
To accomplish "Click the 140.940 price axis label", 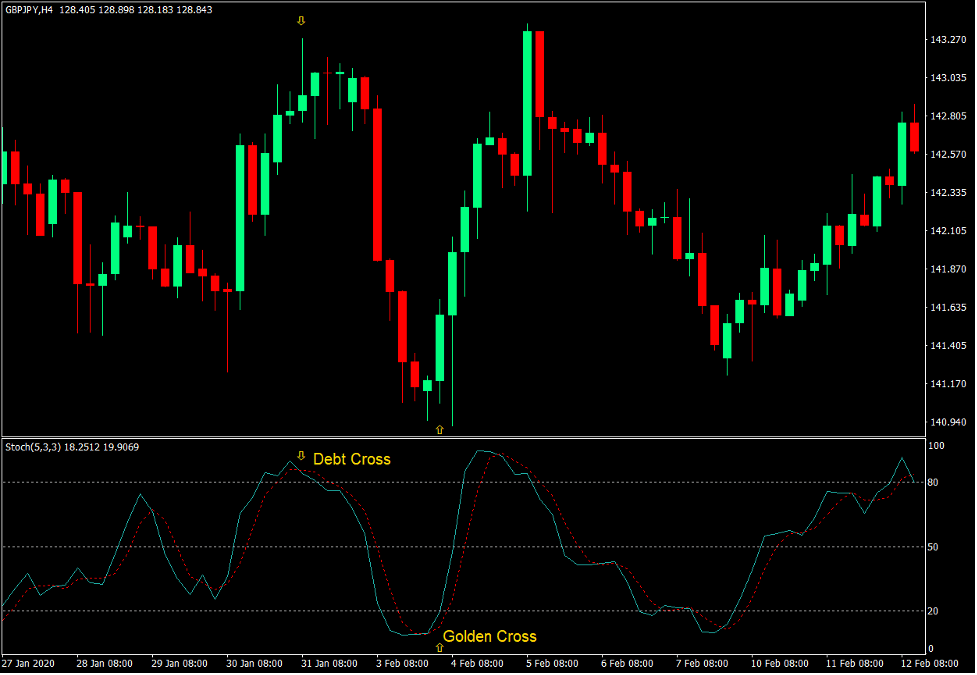I will 946,422.
